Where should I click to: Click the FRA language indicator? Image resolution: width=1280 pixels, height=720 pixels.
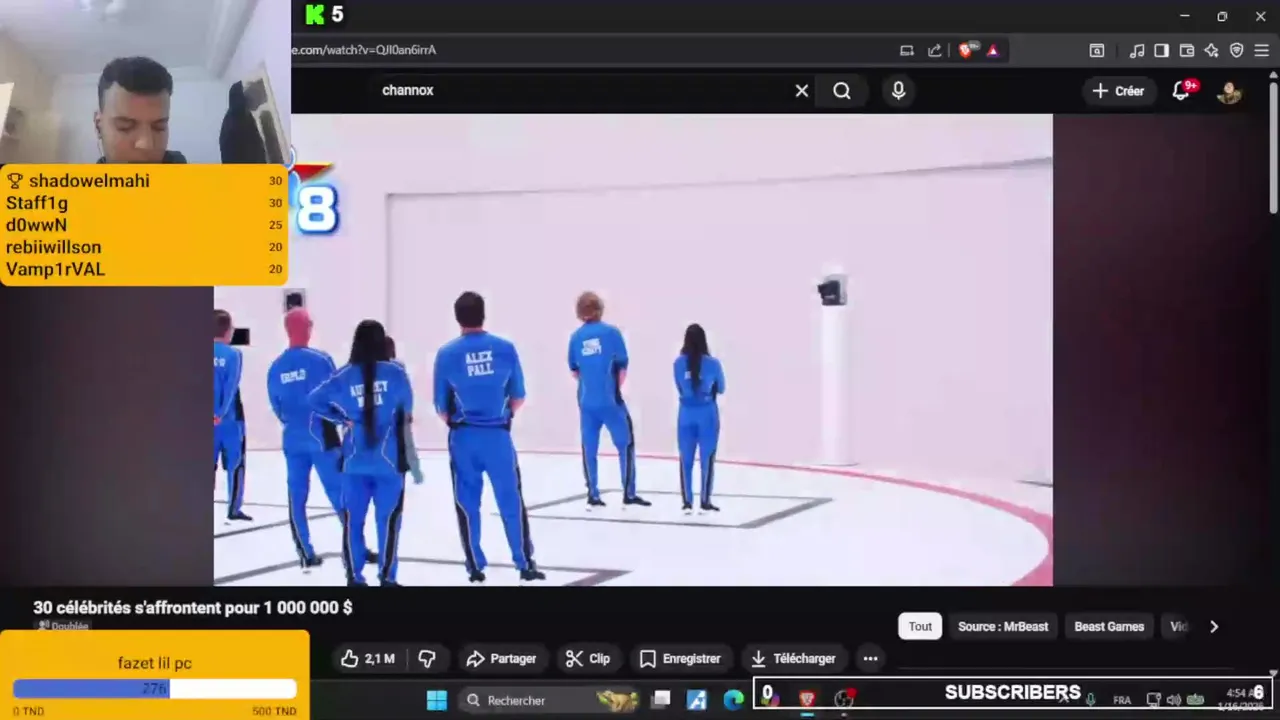pyautogui.click(x=1122, y=701)
